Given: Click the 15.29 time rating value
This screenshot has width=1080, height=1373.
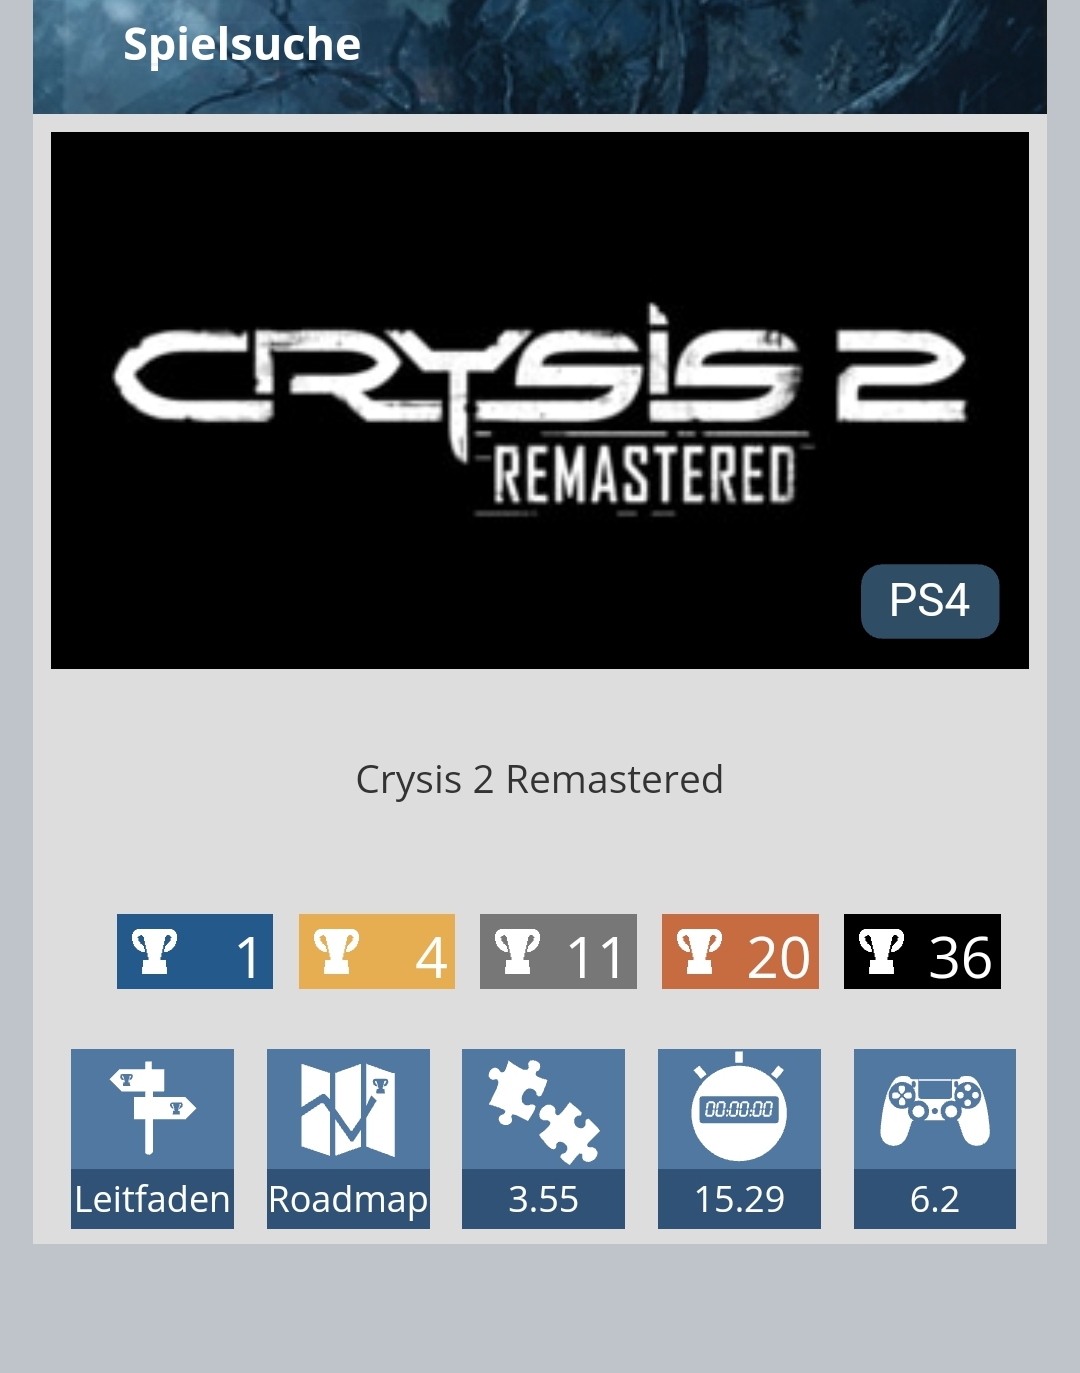Looking at the screenshot, I should click(739, 1199).
